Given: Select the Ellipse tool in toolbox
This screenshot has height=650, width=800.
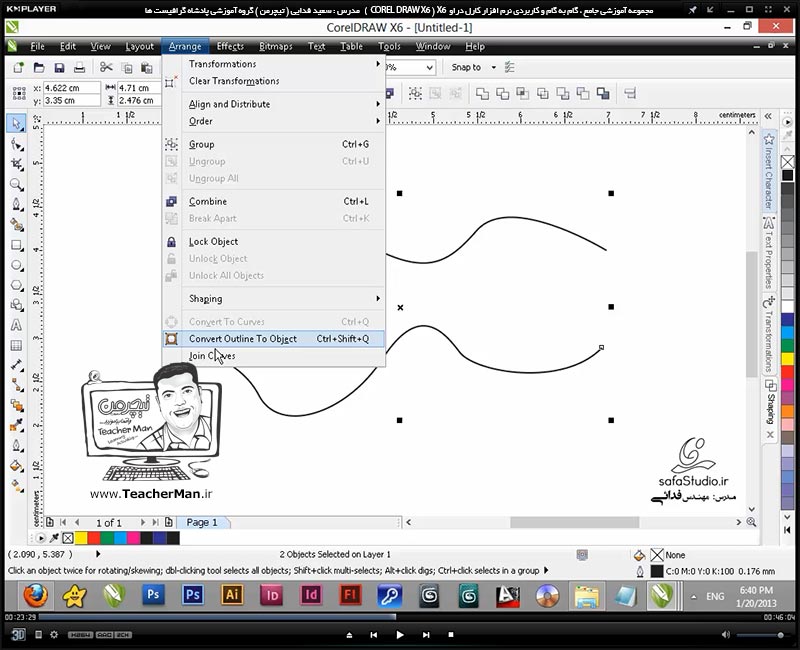Looking at the screenshot, I should click(x=16, y=265).
